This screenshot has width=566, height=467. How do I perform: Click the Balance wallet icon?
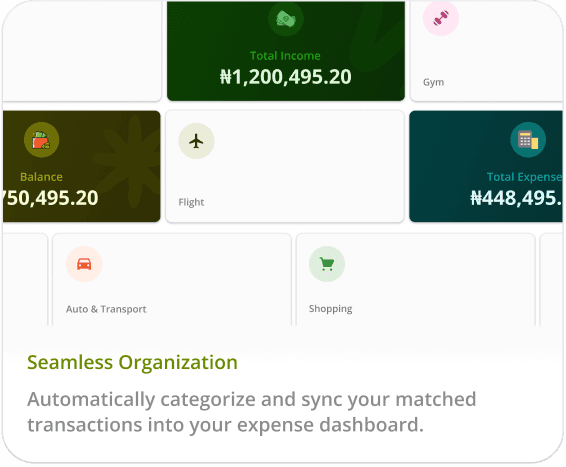(x=42, y=140)
